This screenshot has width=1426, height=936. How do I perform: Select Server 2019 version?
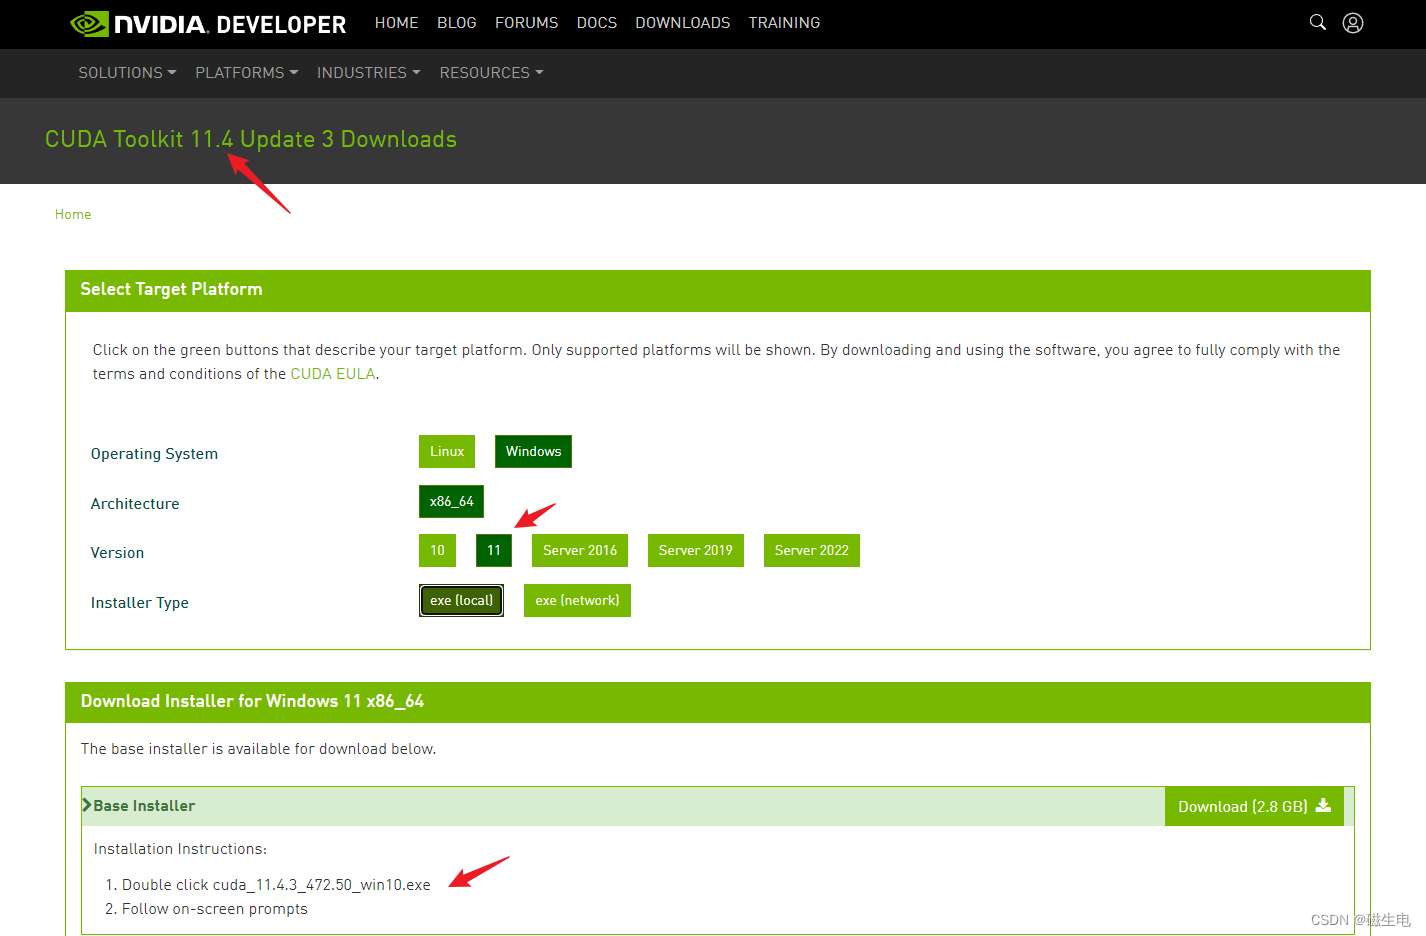(696, 550)
